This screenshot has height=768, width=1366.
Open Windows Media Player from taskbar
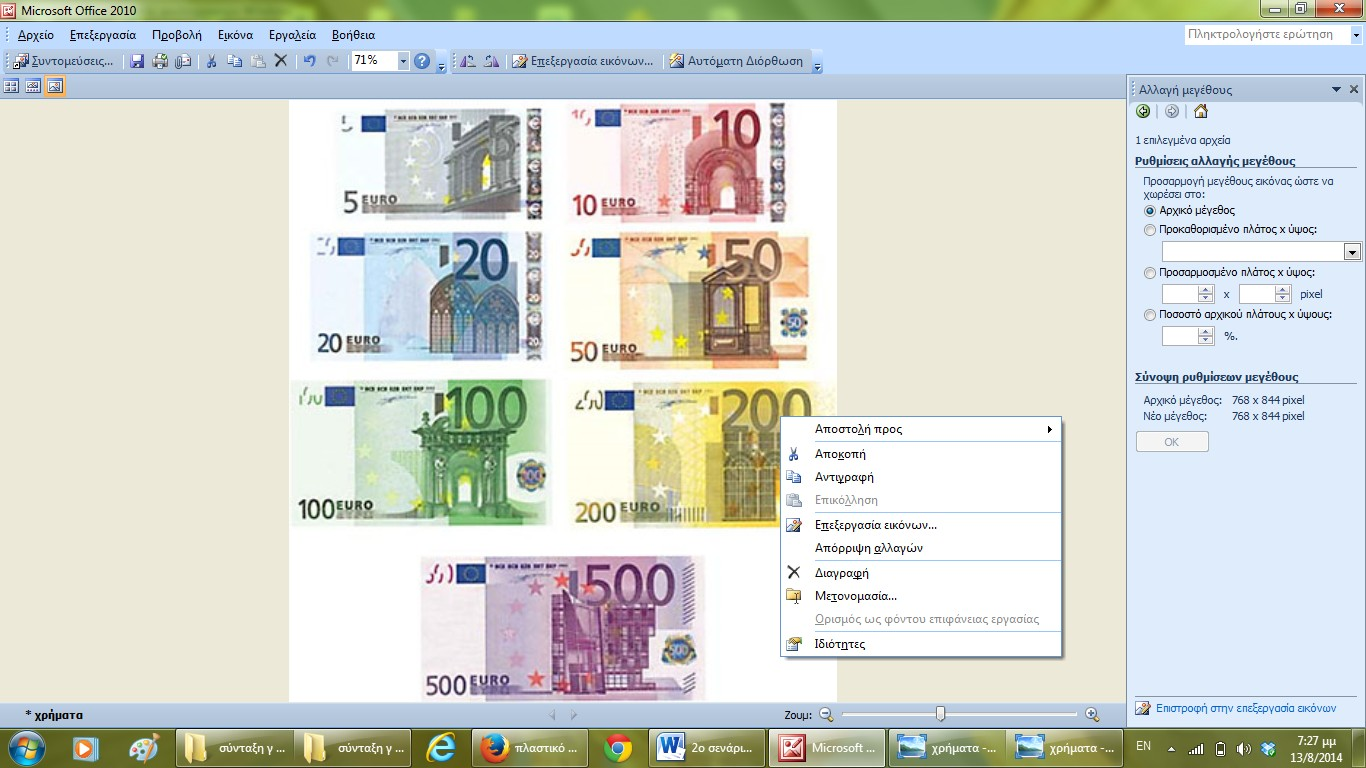tap(85, 747)
